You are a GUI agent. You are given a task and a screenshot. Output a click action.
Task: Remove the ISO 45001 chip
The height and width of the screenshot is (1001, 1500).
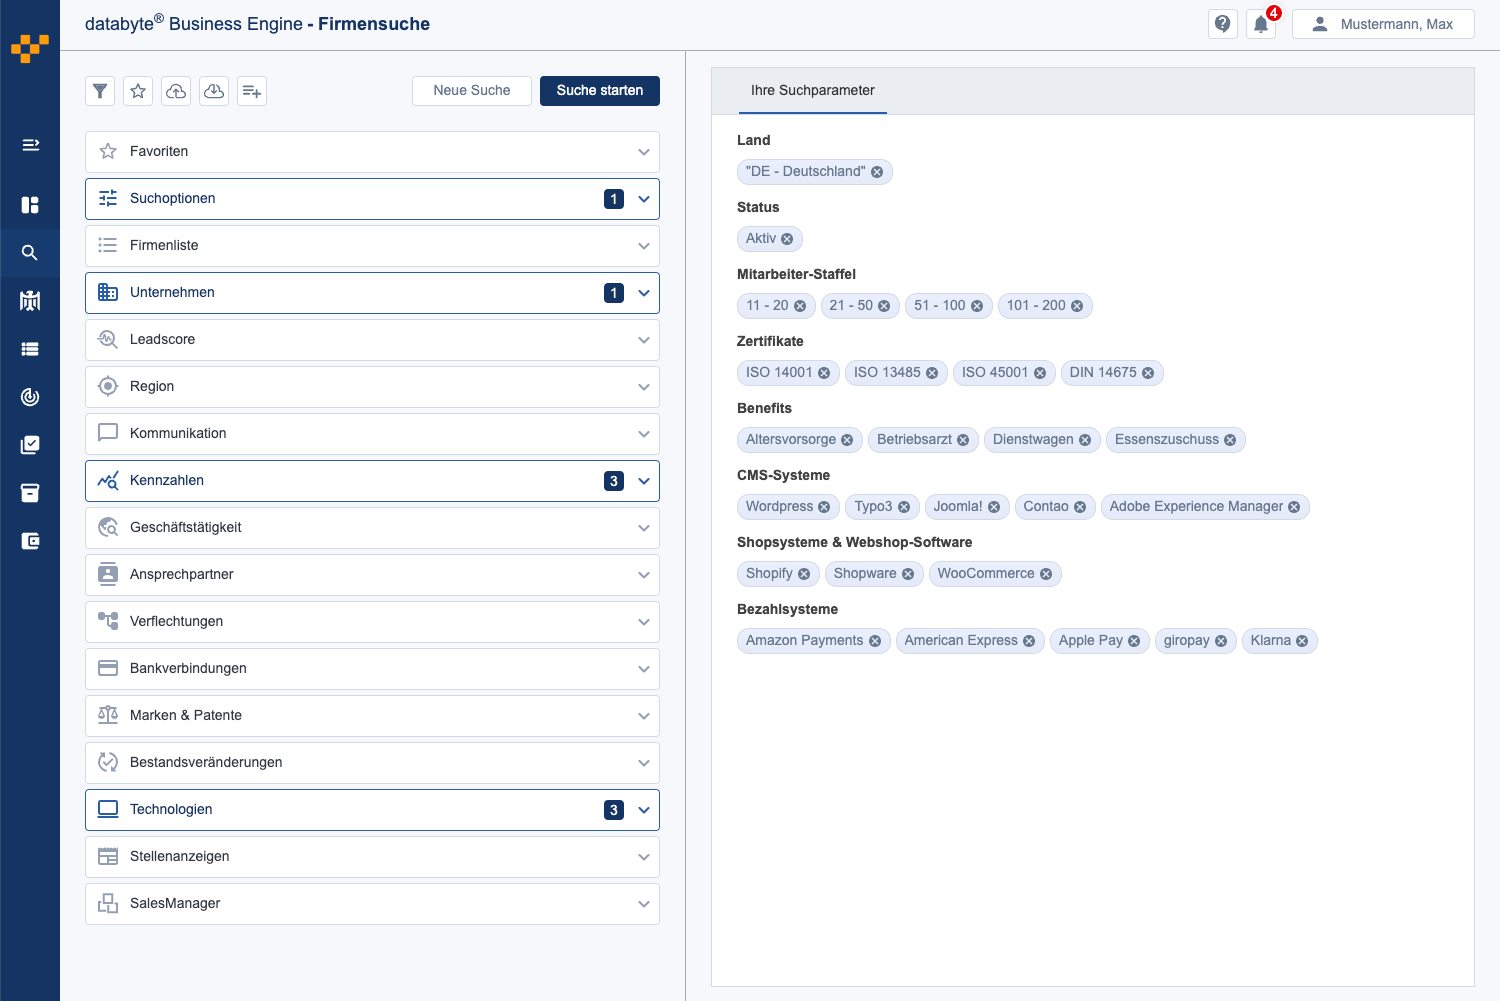(1040, 373)
